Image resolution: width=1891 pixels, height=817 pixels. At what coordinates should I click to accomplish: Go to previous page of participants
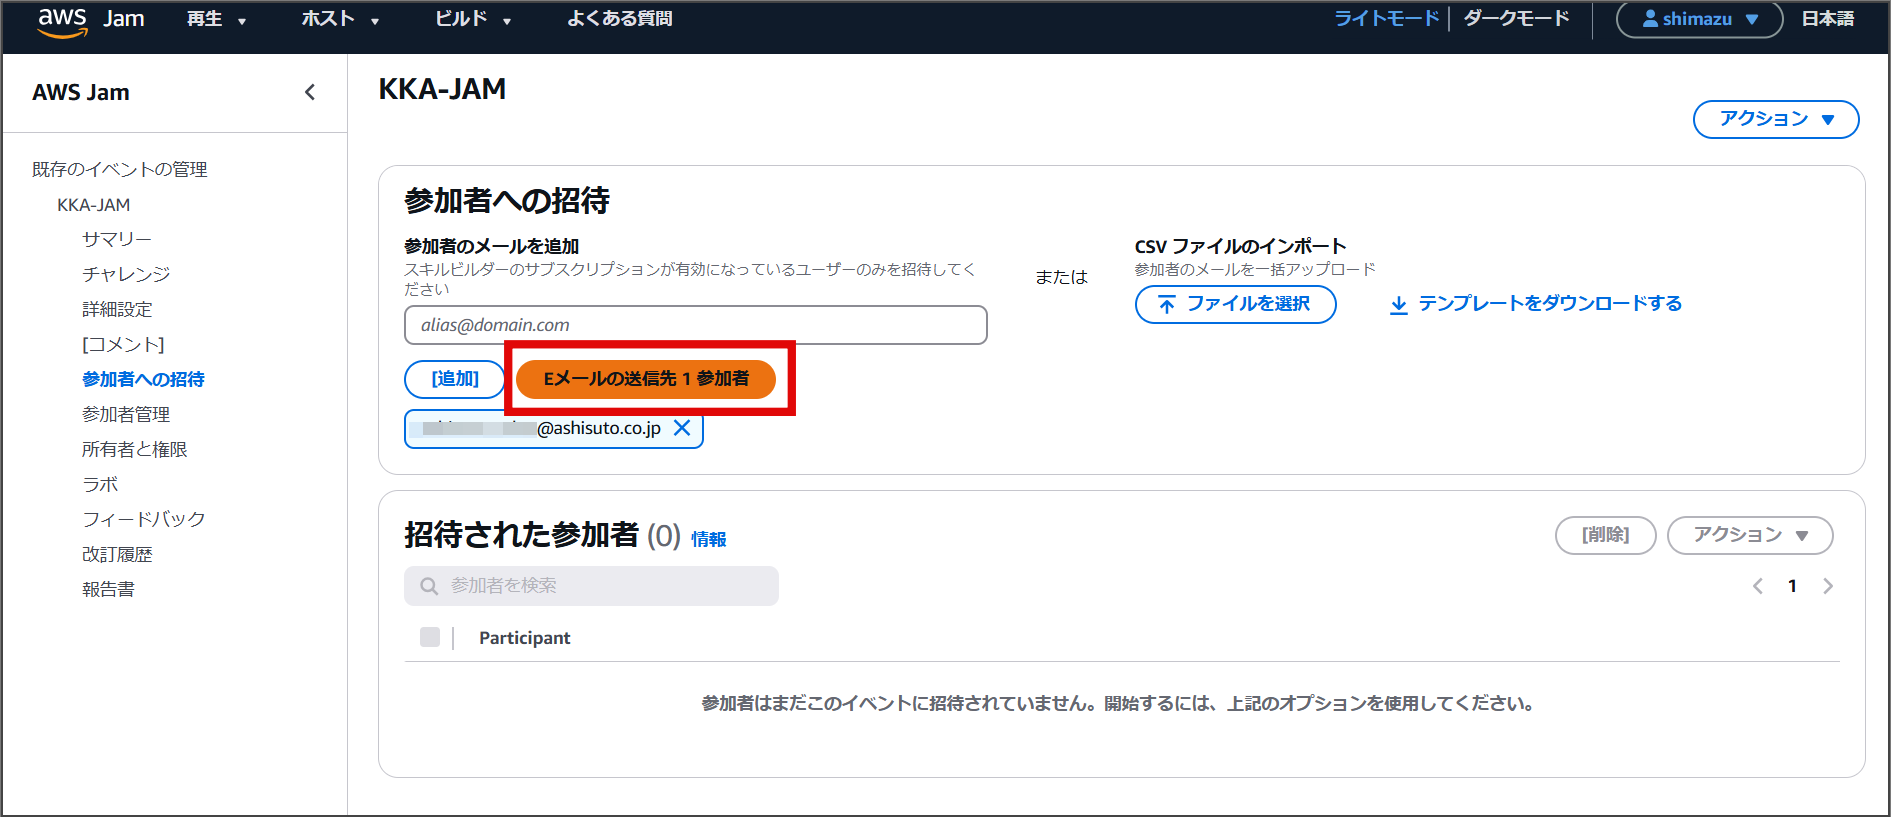(x=1757, y=586)
